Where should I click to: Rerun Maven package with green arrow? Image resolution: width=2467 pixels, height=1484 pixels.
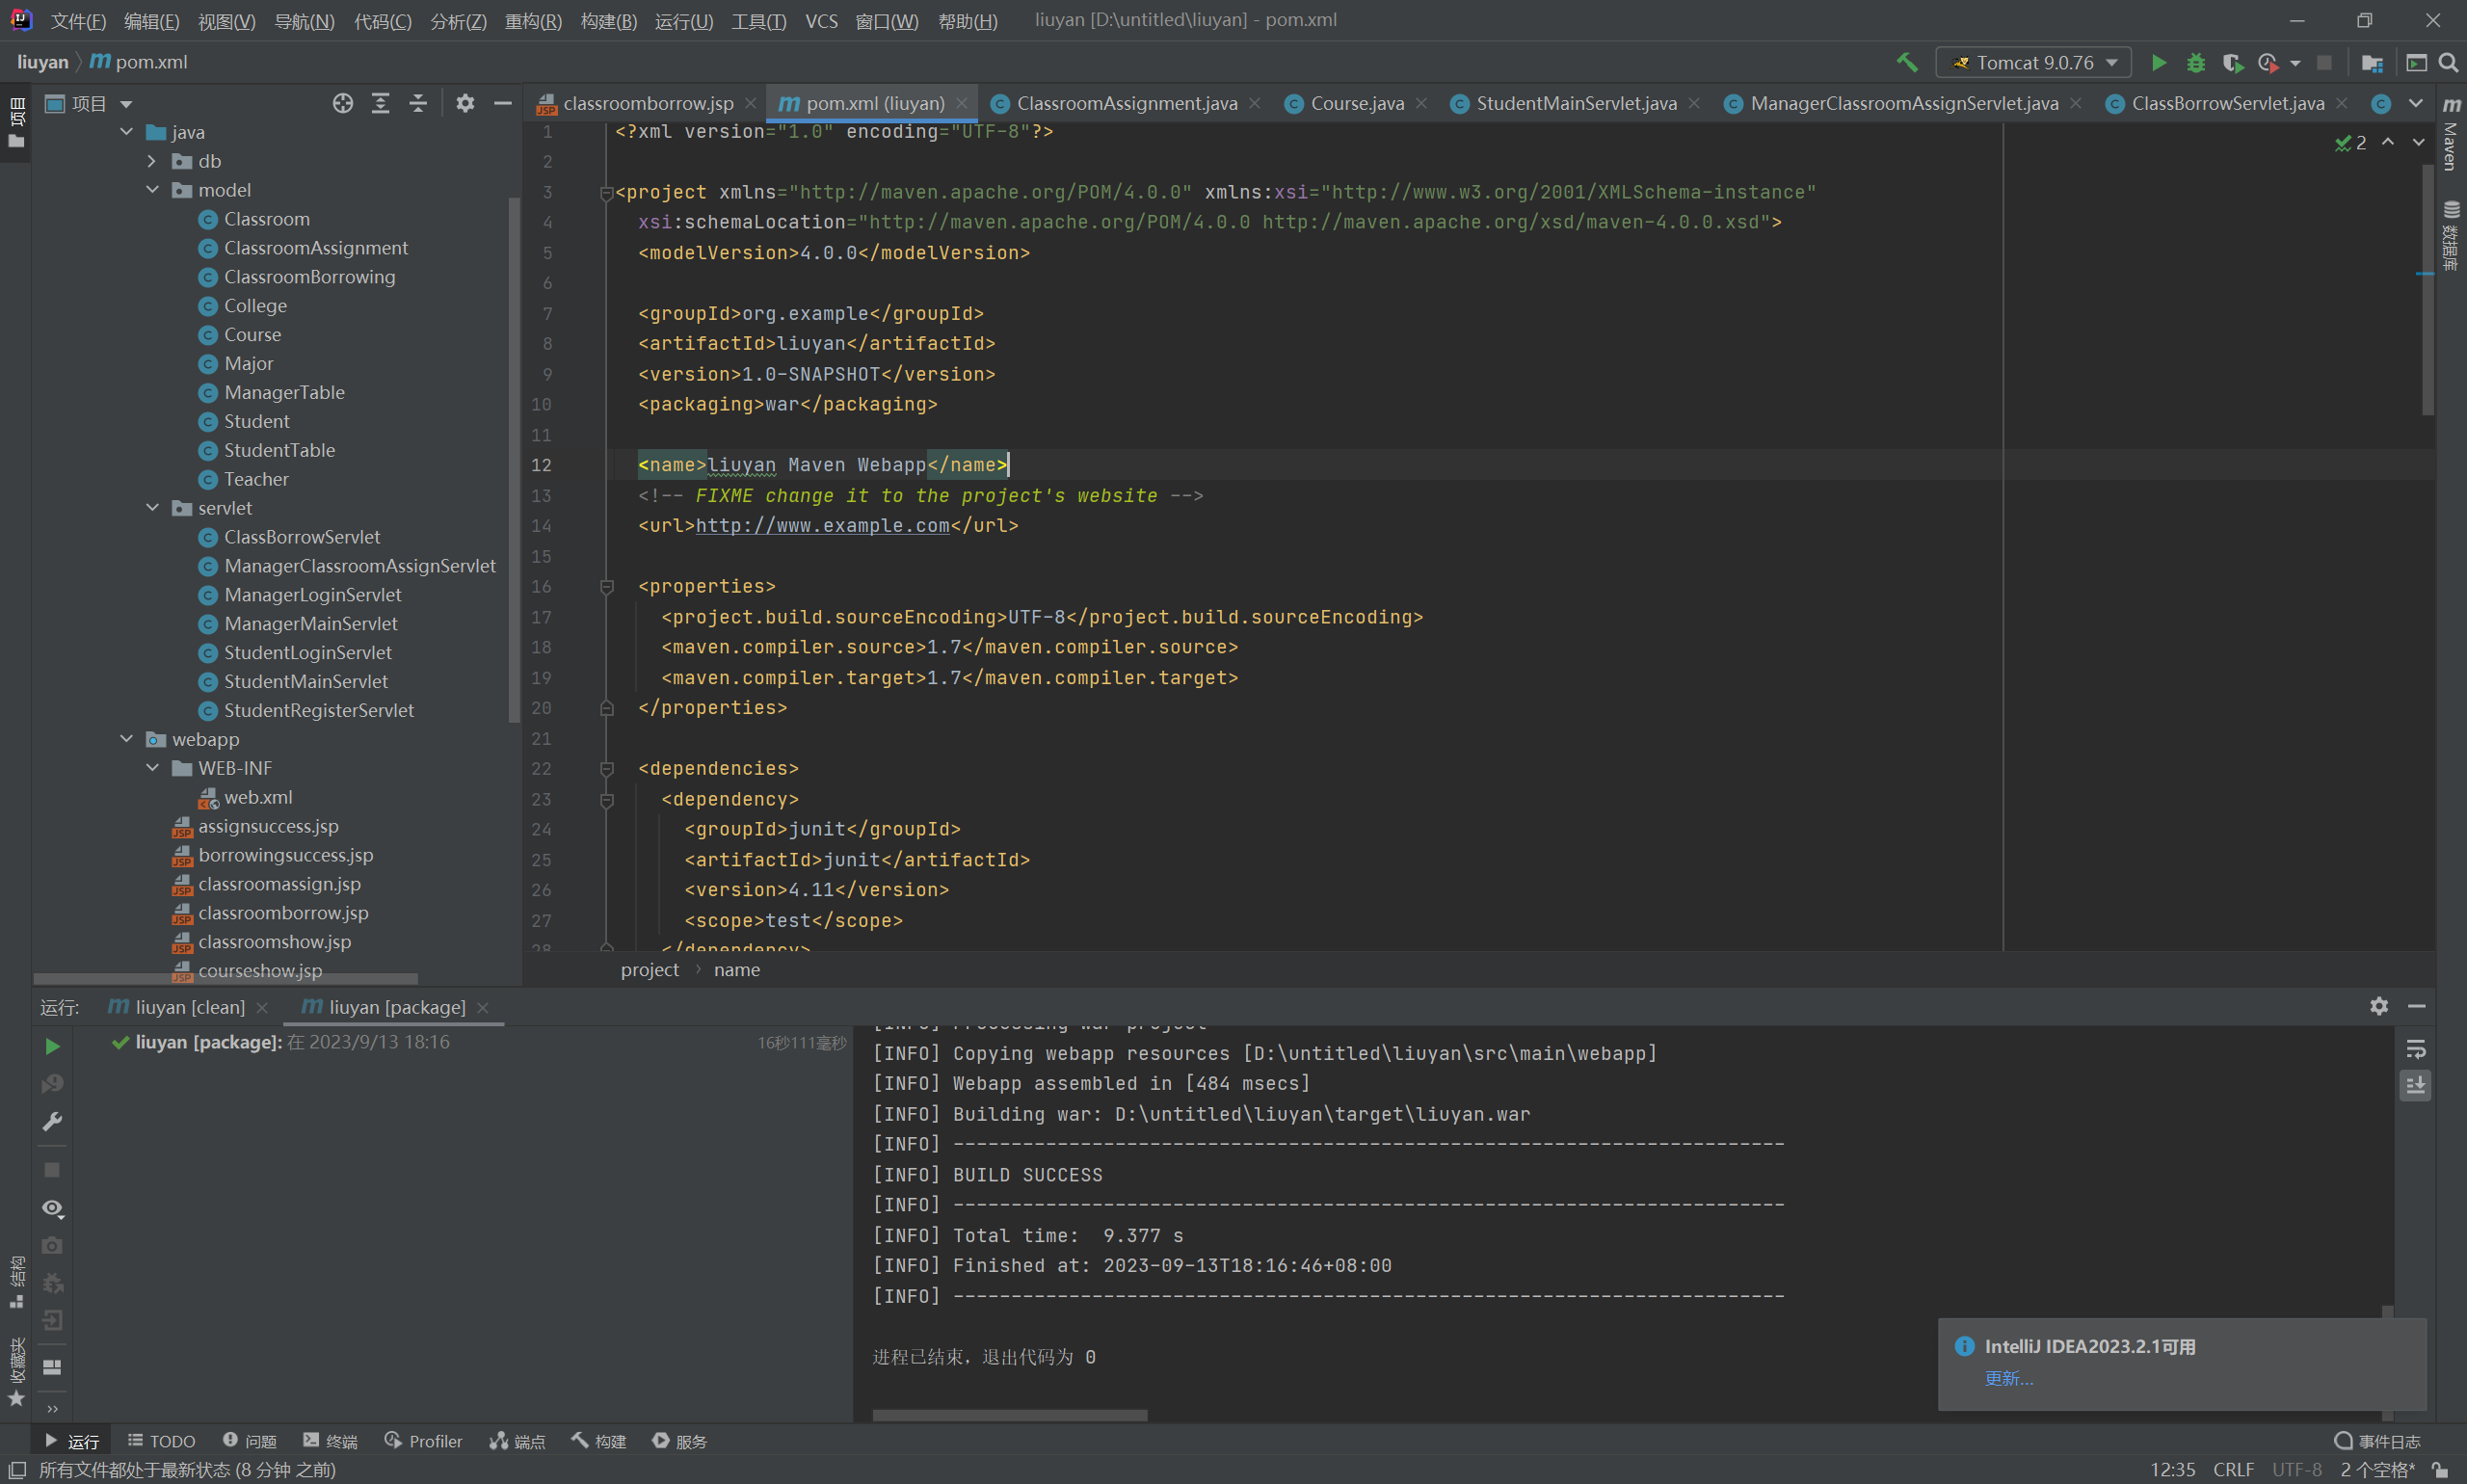click(x=52, y=1046)
